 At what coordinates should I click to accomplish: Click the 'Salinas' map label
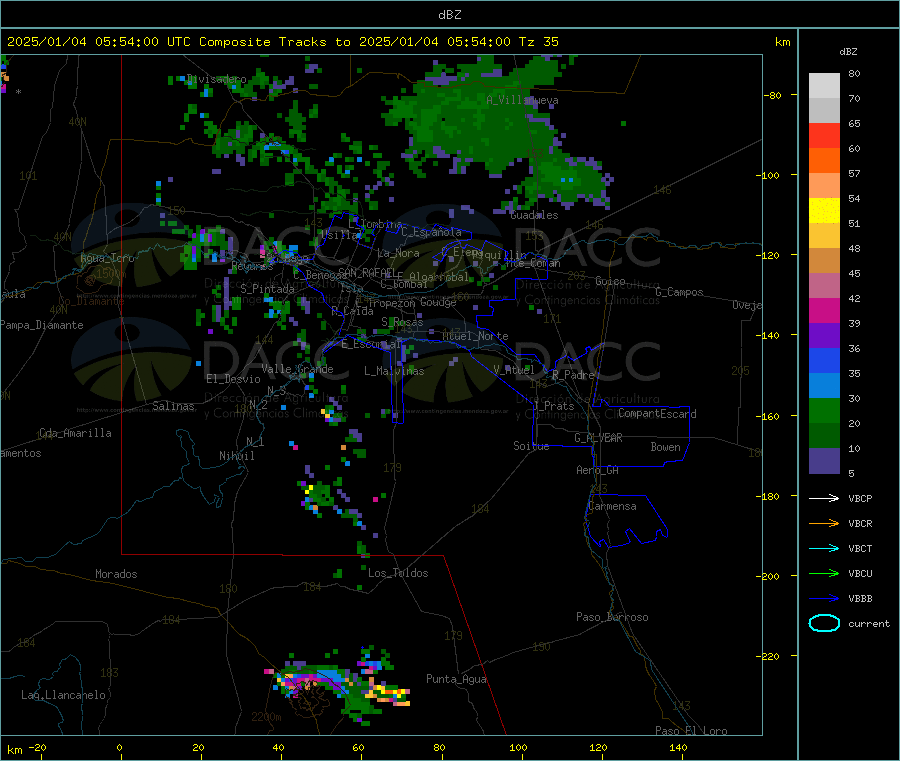[173, 406]
